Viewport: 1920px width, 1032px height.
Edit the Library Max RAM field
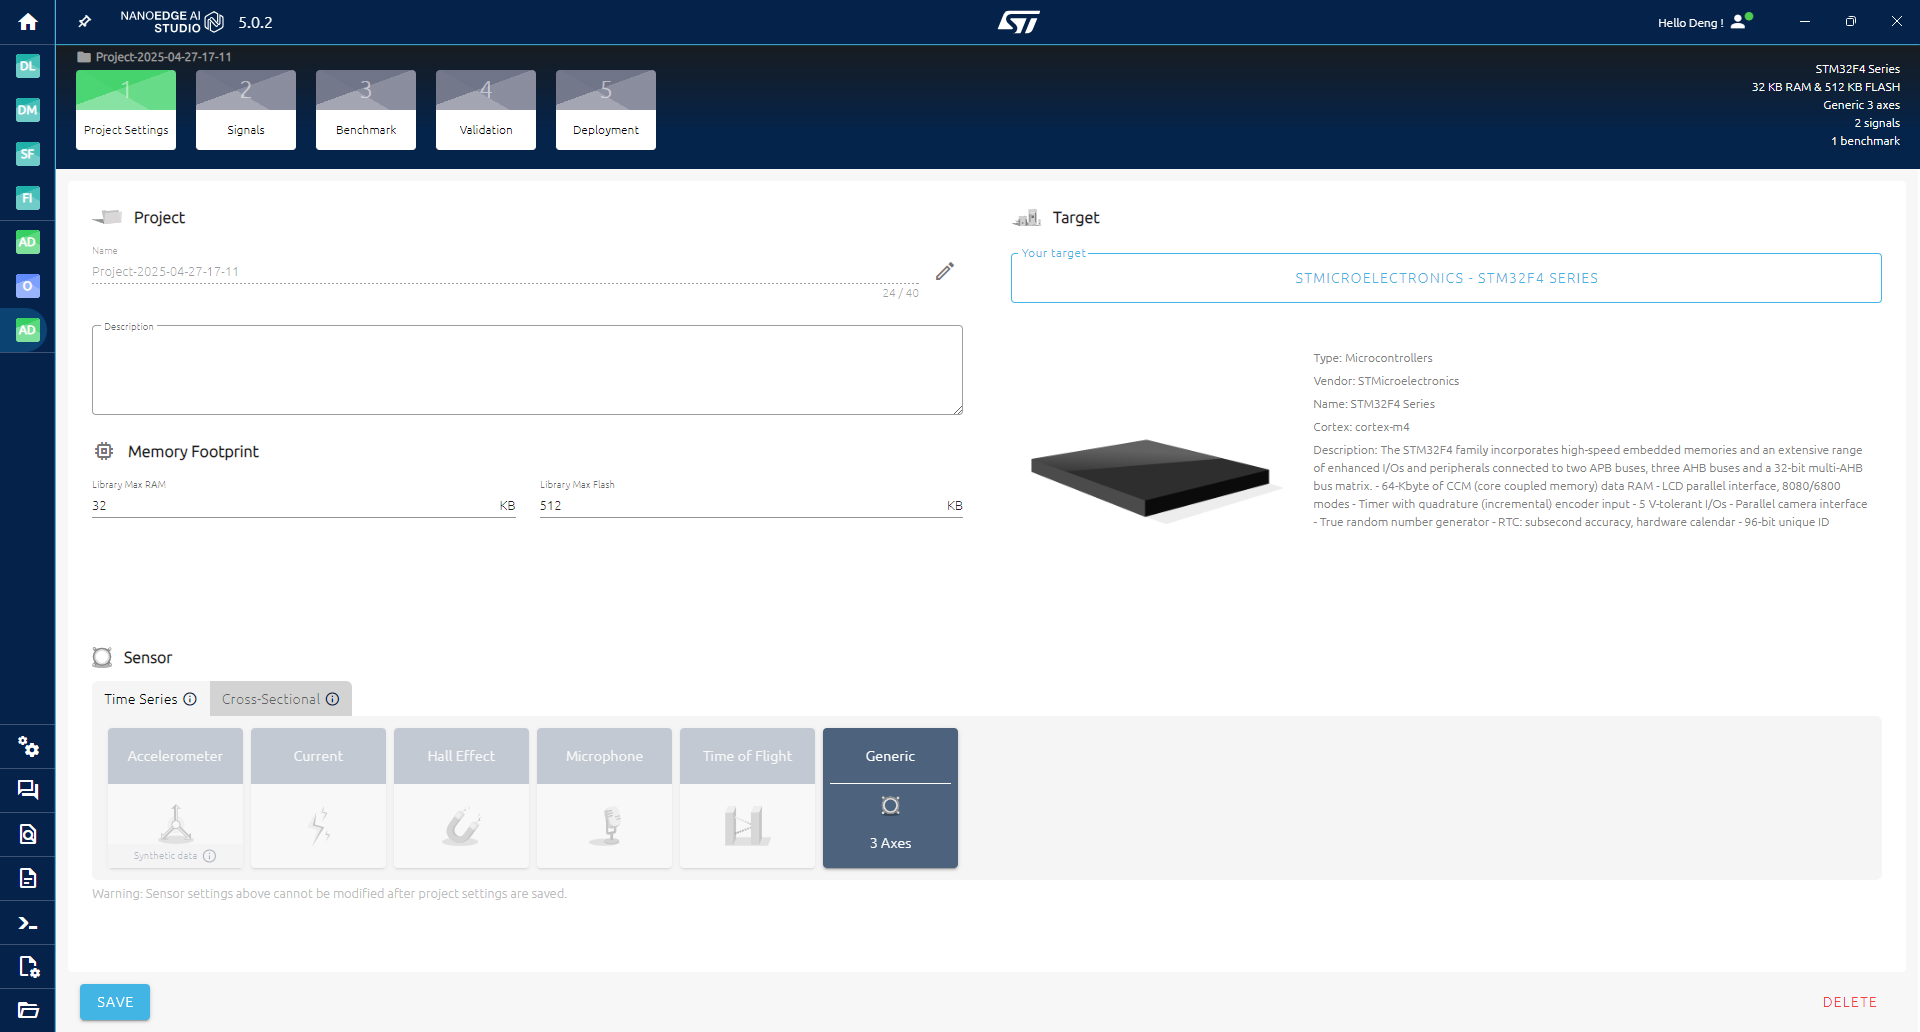pos(303,505)
